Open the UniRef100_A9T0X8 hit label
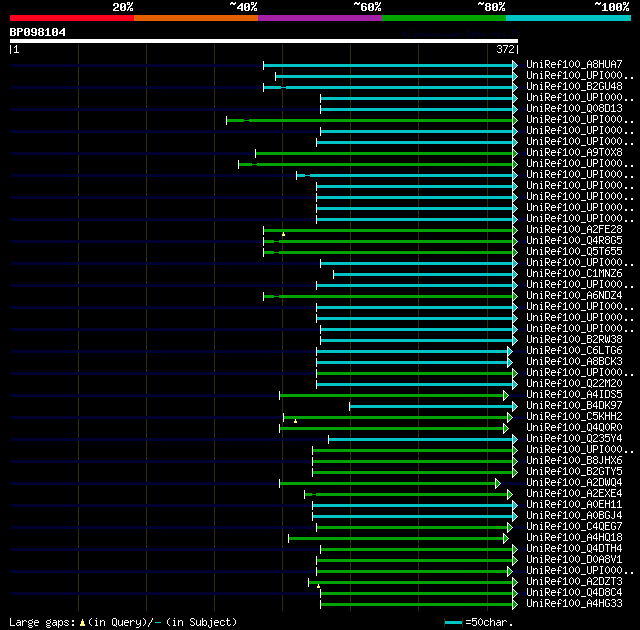Screen dimensions: 640x630 pyautogui.click(x=574, y=153)
